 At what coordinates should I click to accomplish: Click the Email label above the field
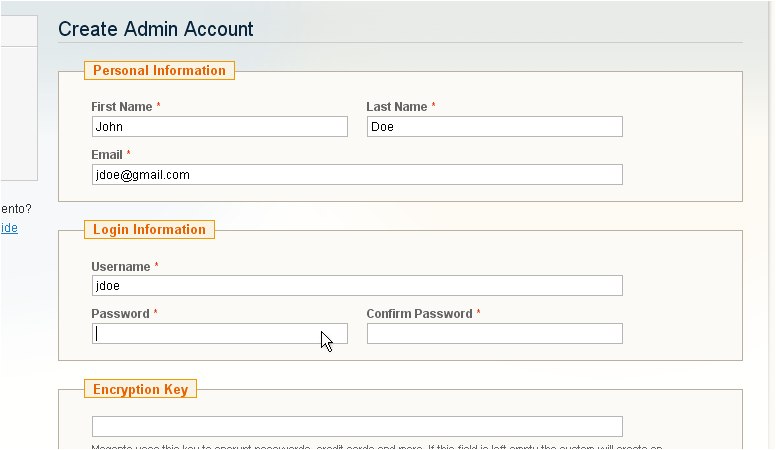coord(107,155)
